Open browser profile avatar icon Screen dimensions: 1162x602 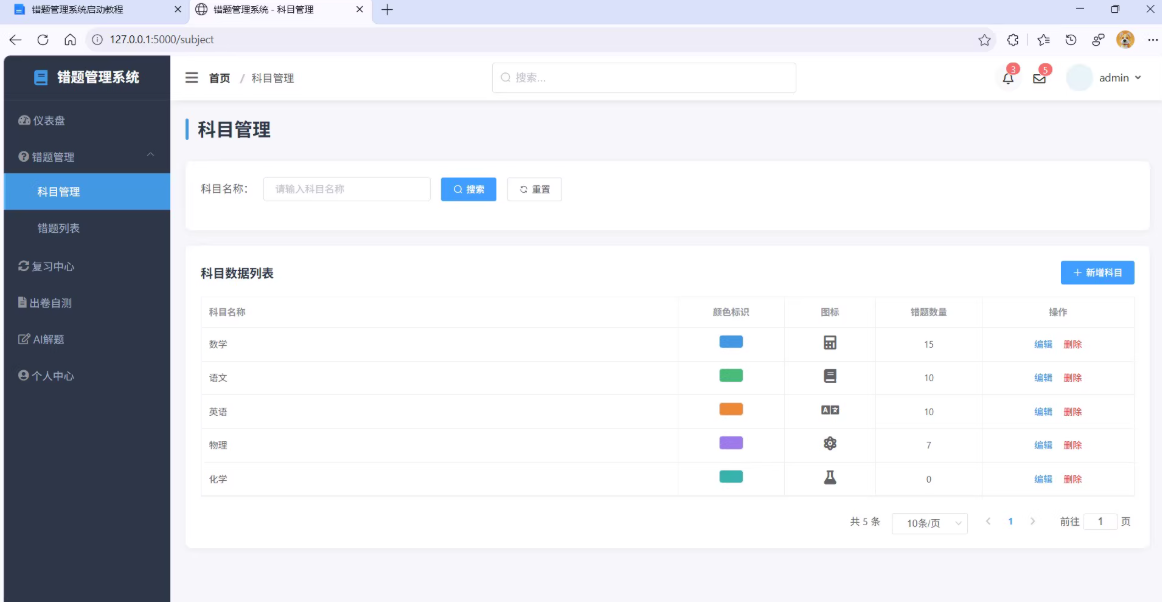coord(1125,40)
